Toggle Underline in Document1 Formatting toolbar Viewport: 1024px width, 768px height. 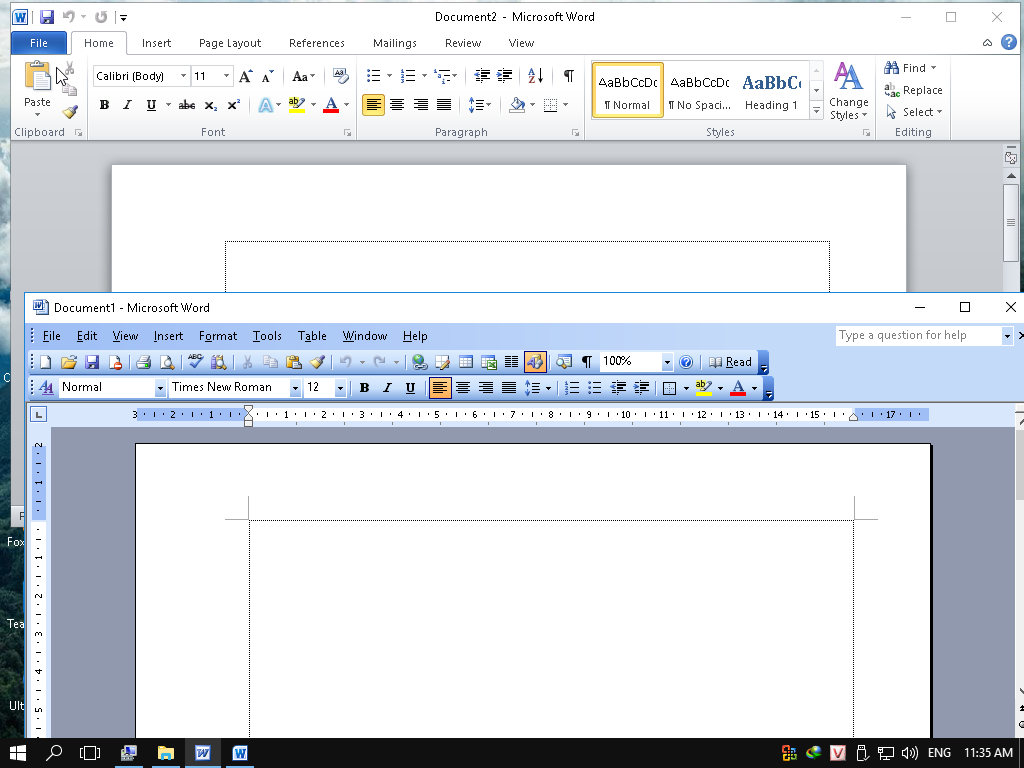(410, 388)
